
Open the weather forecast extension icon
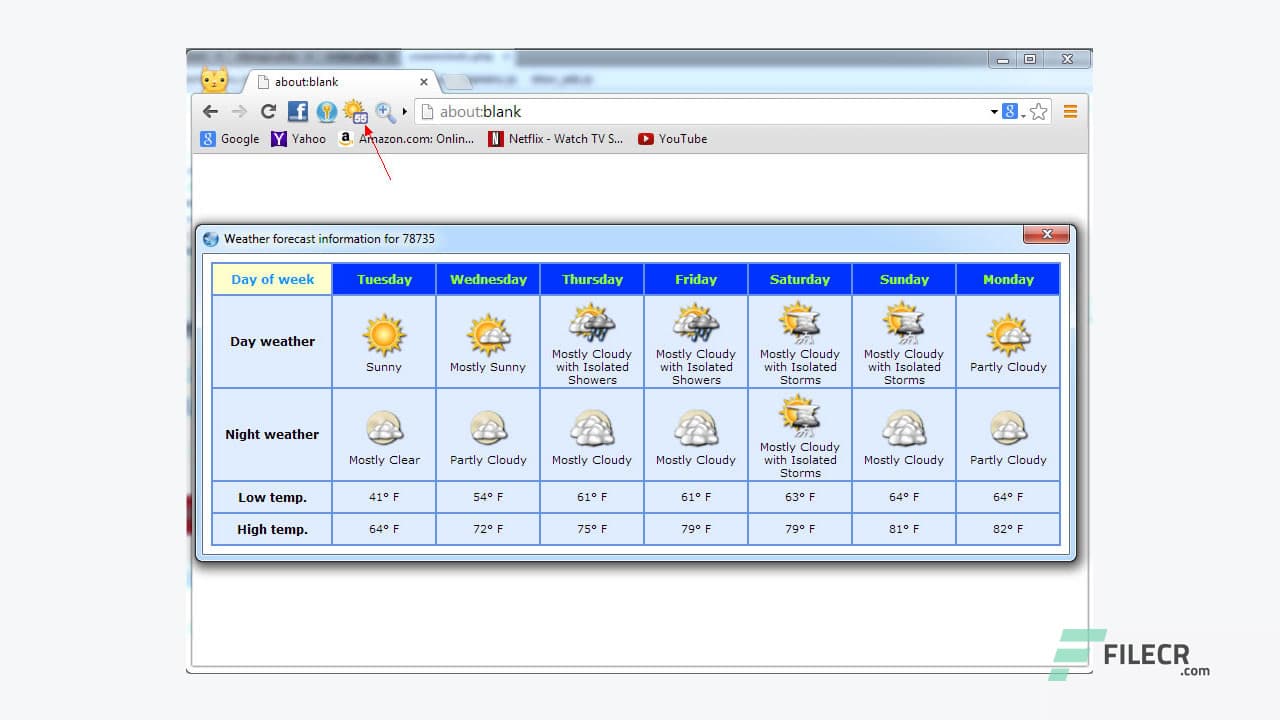pyautogui.click(x=355, y=112)
